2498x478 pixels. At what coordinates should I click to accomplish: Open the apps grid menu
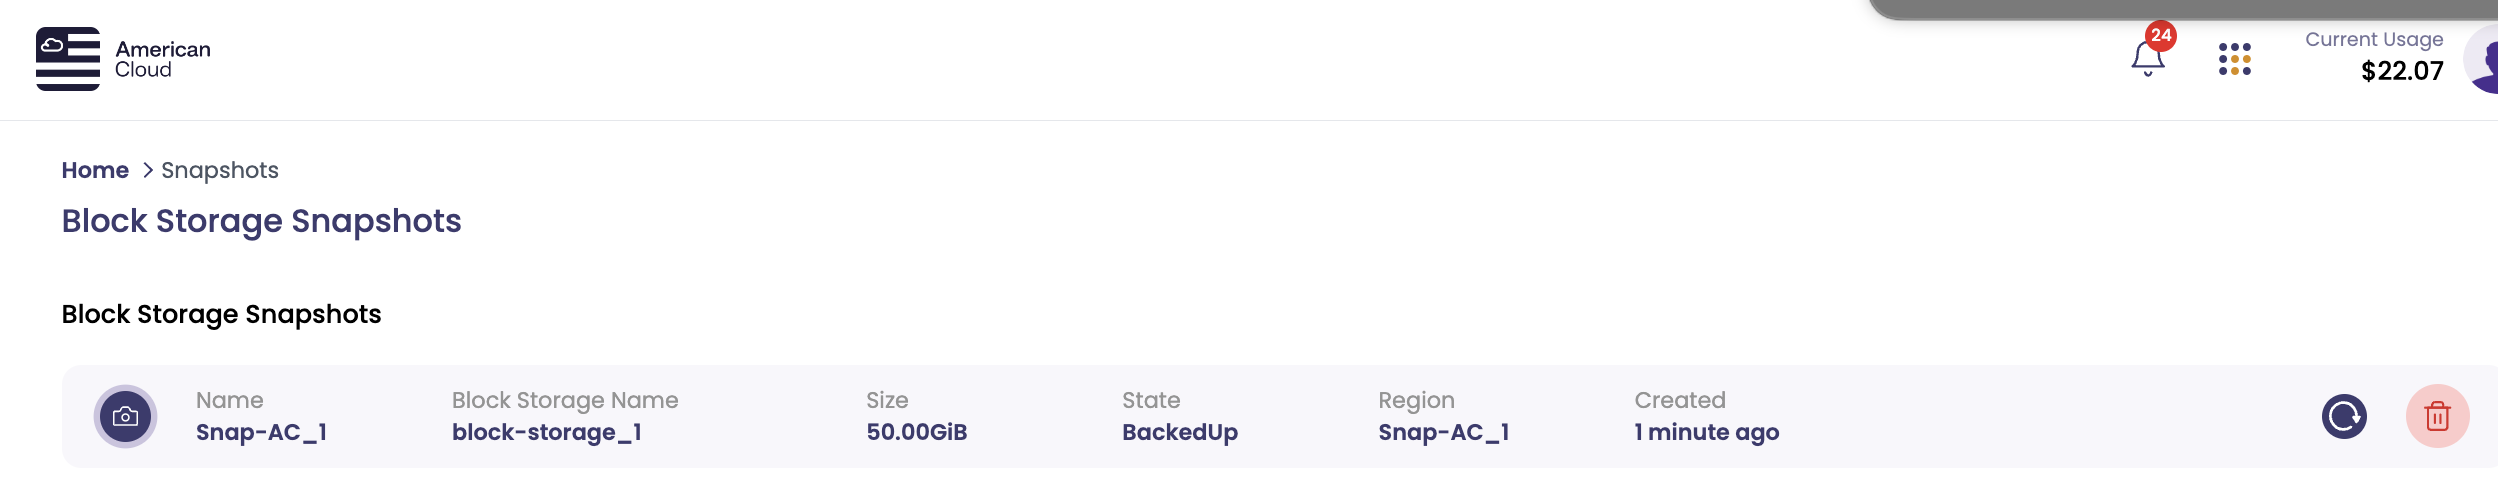click(x=2234, y=59)
